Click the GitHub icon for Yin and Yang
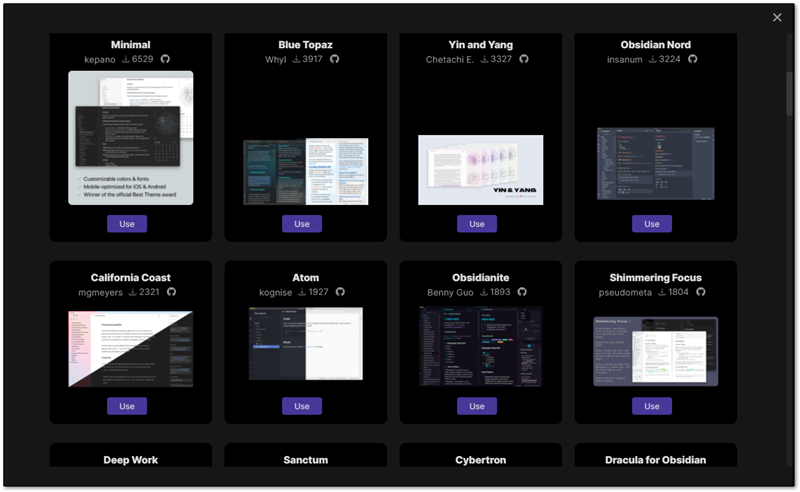Screen dimensions: 800x492 (x=523, y=59)
